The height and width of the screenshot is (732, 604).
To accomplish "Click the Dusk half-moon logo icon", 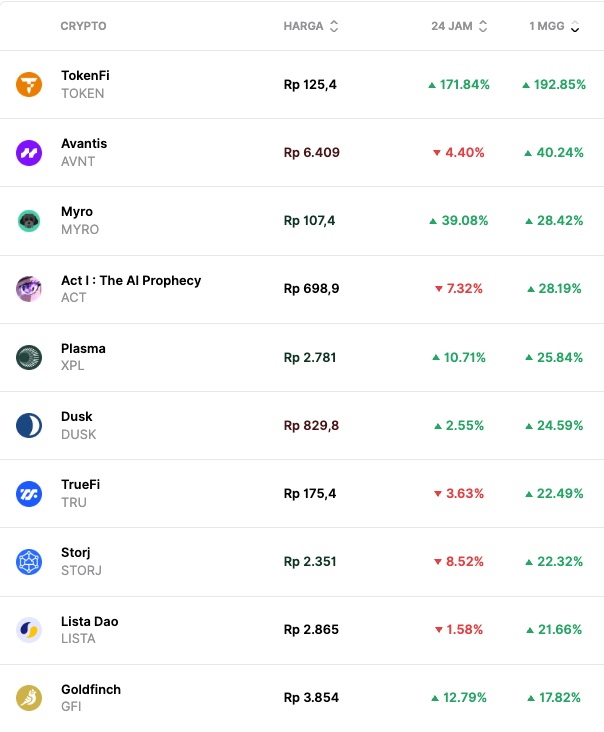I will pyautogui.click(x=29, y=425).
